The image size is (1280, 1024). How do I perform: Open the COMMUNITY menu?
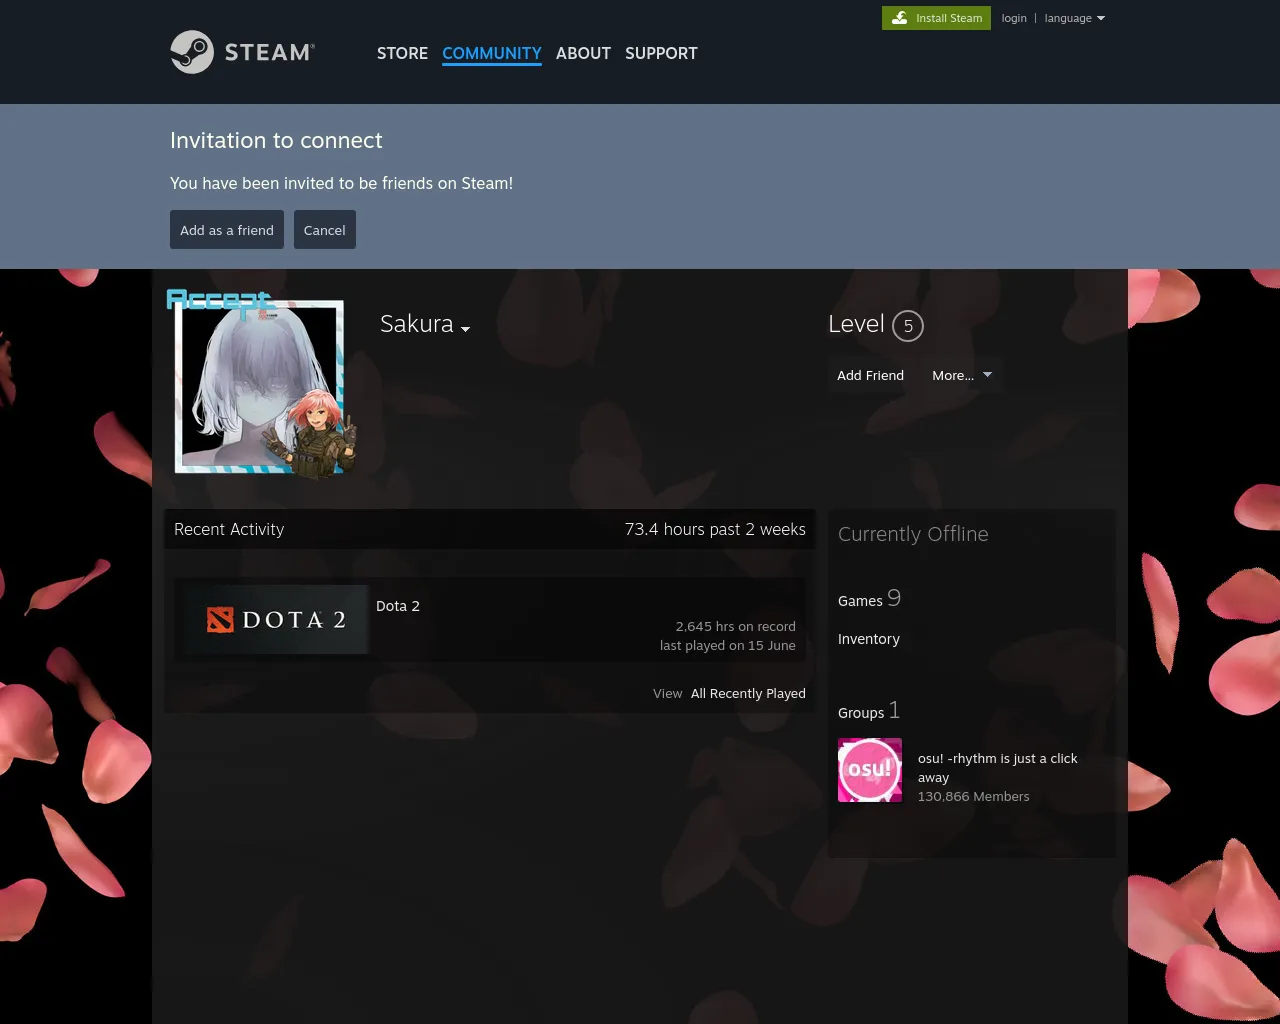(x=492, y=53)
